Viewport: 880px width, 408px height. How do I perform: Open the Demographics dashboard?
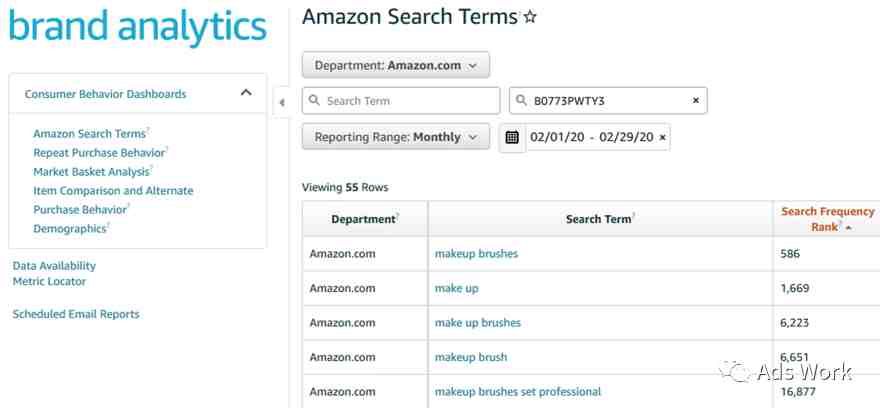[70, 229]
